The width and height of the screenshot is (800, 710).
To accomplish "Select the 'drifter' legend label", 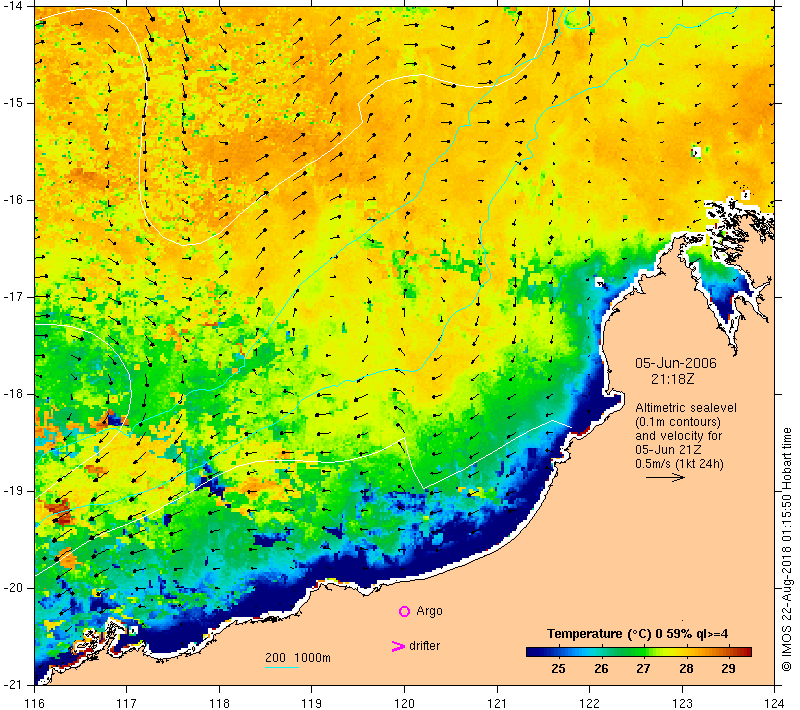I will click(424, 646).
